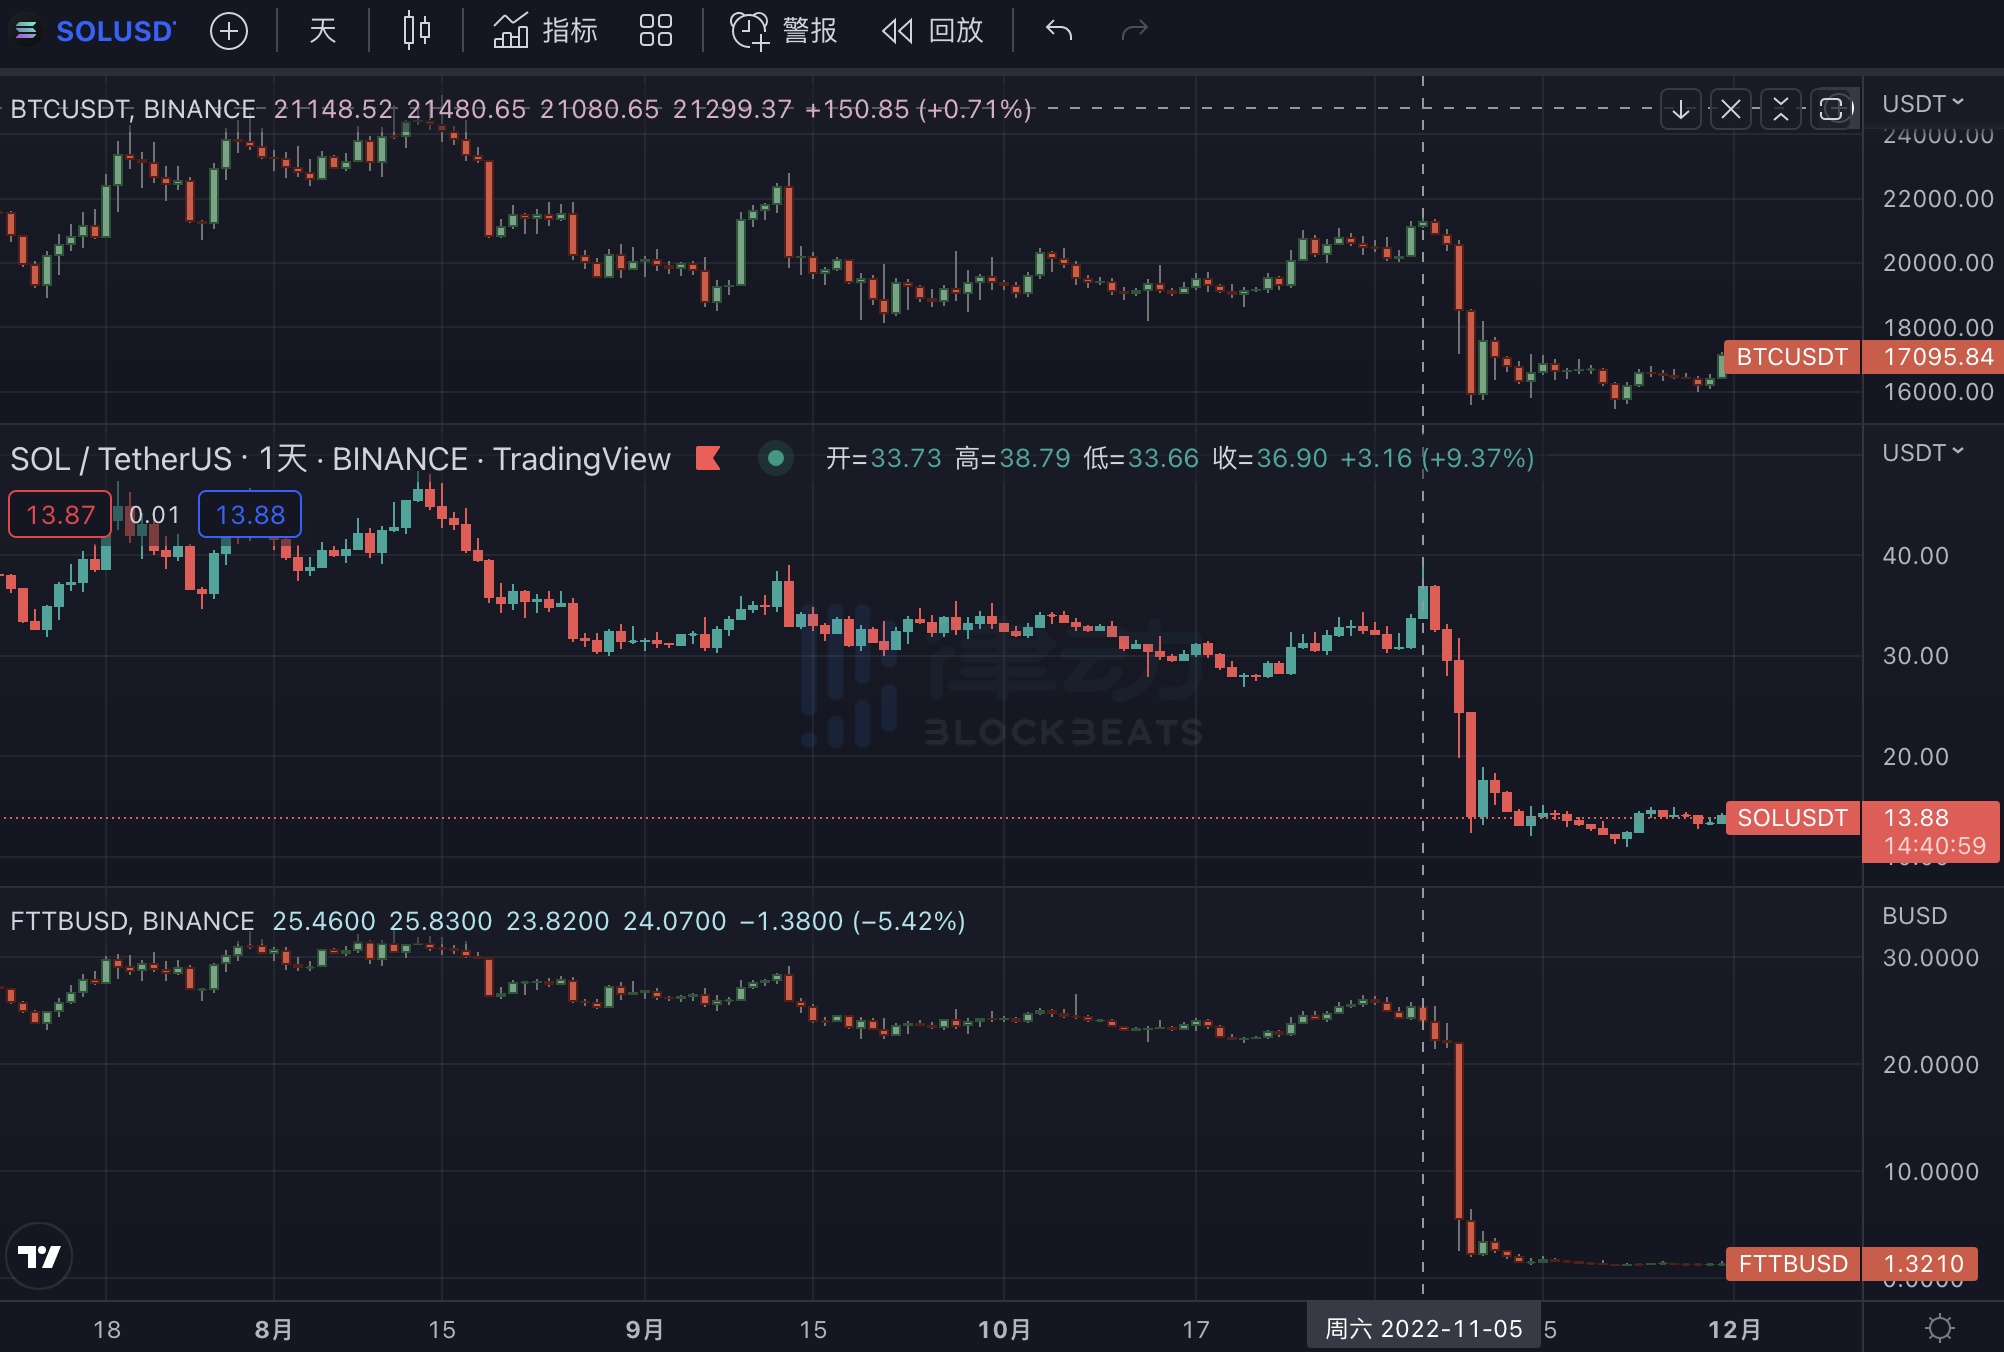The width and height of the screenshot is (2004, 1352).
Task: Open the multi-chart layout grid icon
Action: (x=655, y=31)
